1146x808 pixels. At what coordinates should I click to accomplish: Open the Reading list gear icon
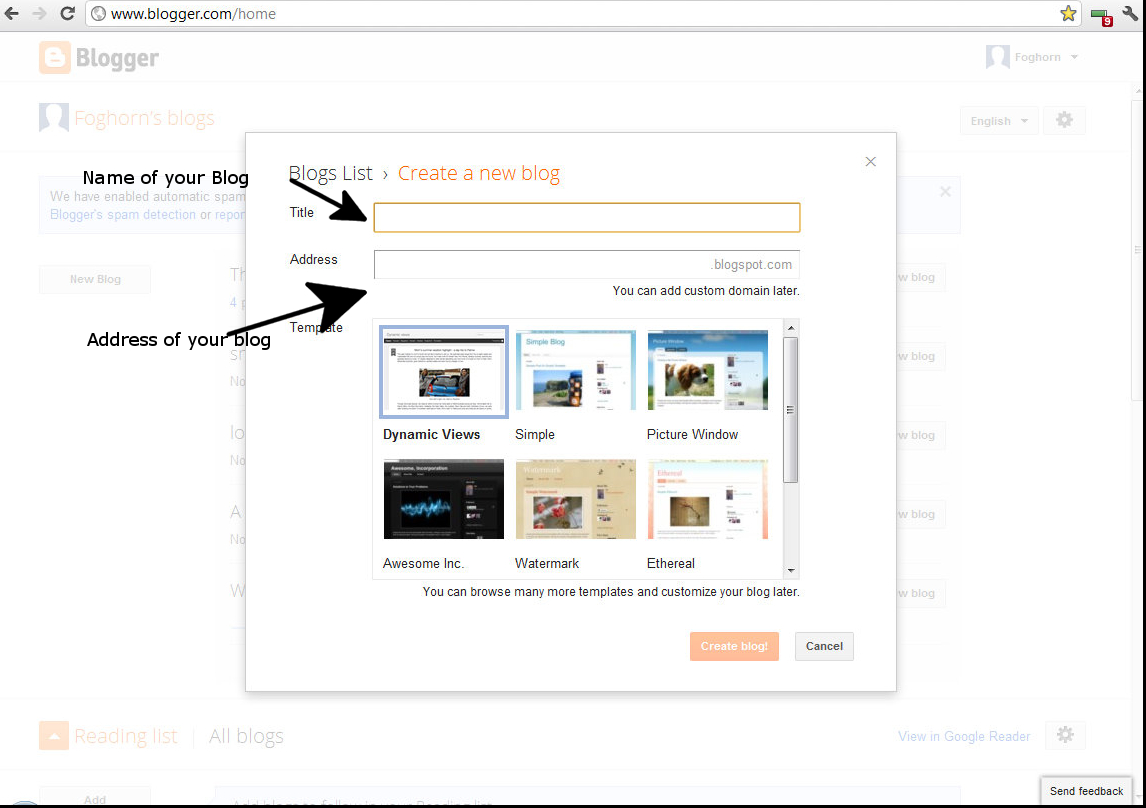point(1064,735)
